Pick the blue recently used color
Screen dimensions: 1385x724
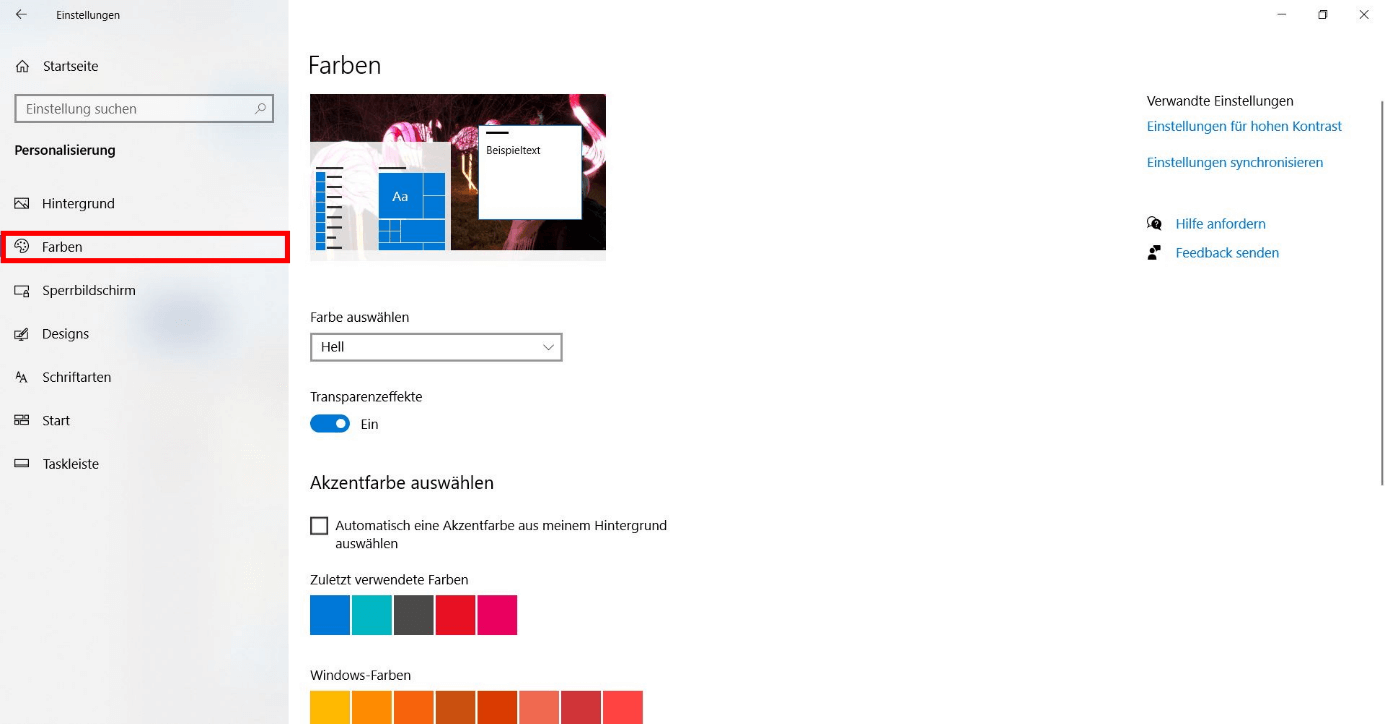[x=330, y=615]
